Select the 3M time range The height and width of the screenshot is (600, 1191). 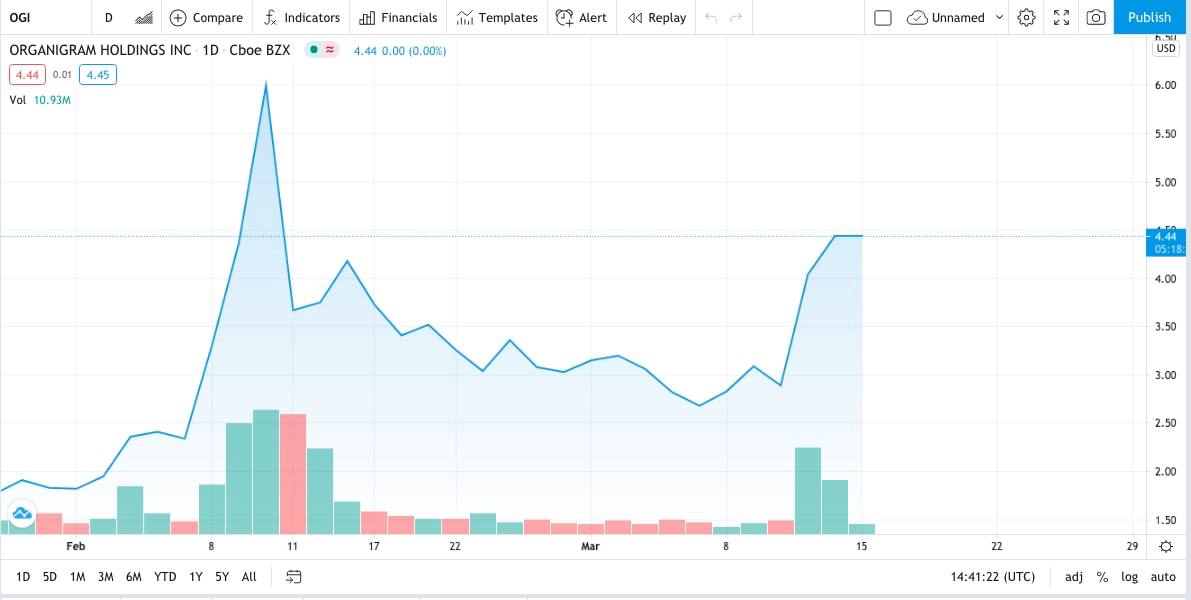(106, 576)
